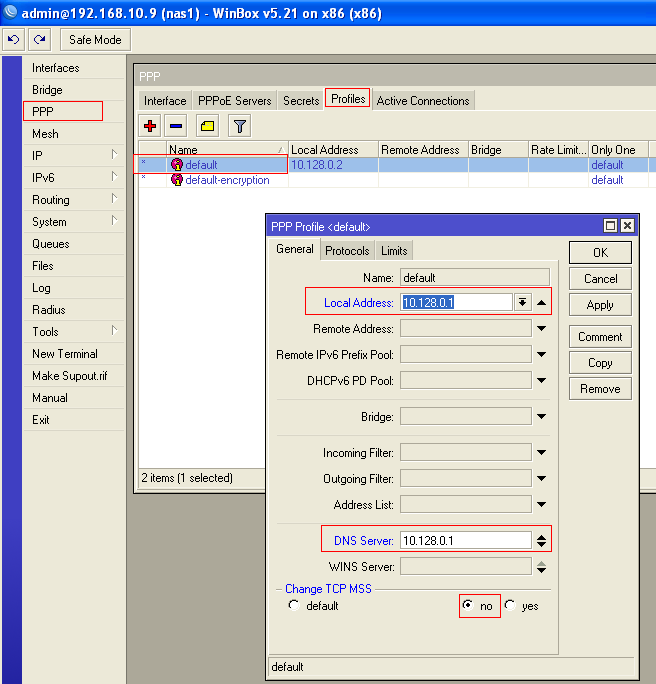Select the default-encryption profile icon

[x=177, y=180]
